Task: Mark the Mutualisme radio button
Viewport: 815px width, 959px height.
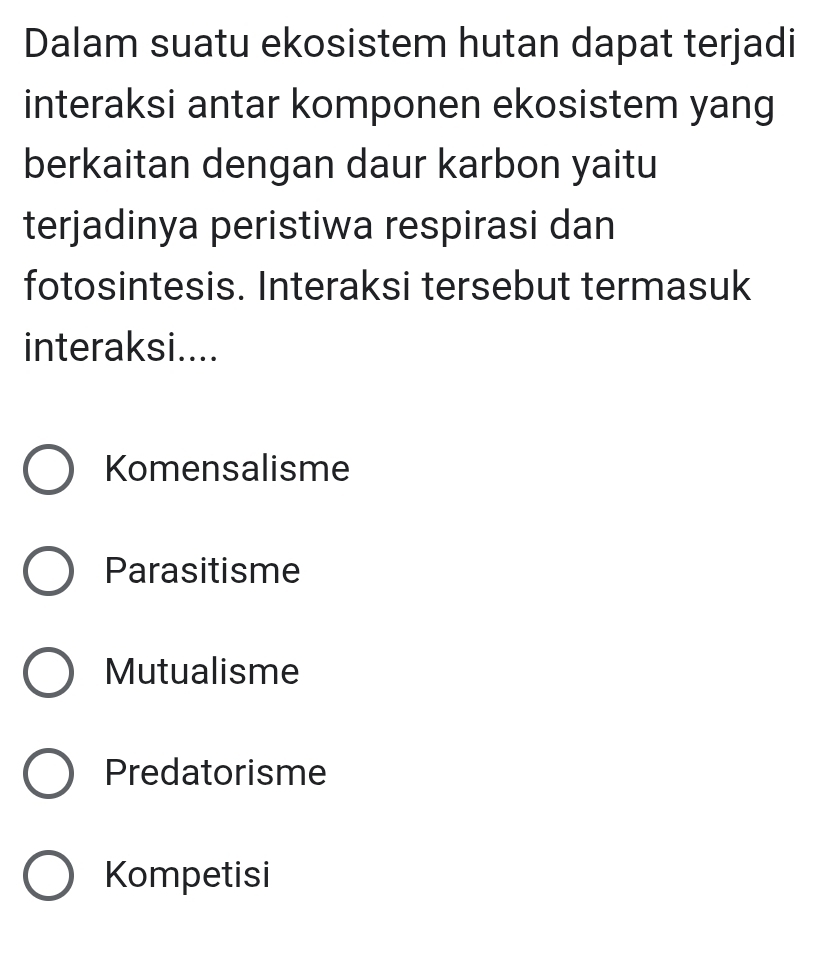Action: coord(47,673)
